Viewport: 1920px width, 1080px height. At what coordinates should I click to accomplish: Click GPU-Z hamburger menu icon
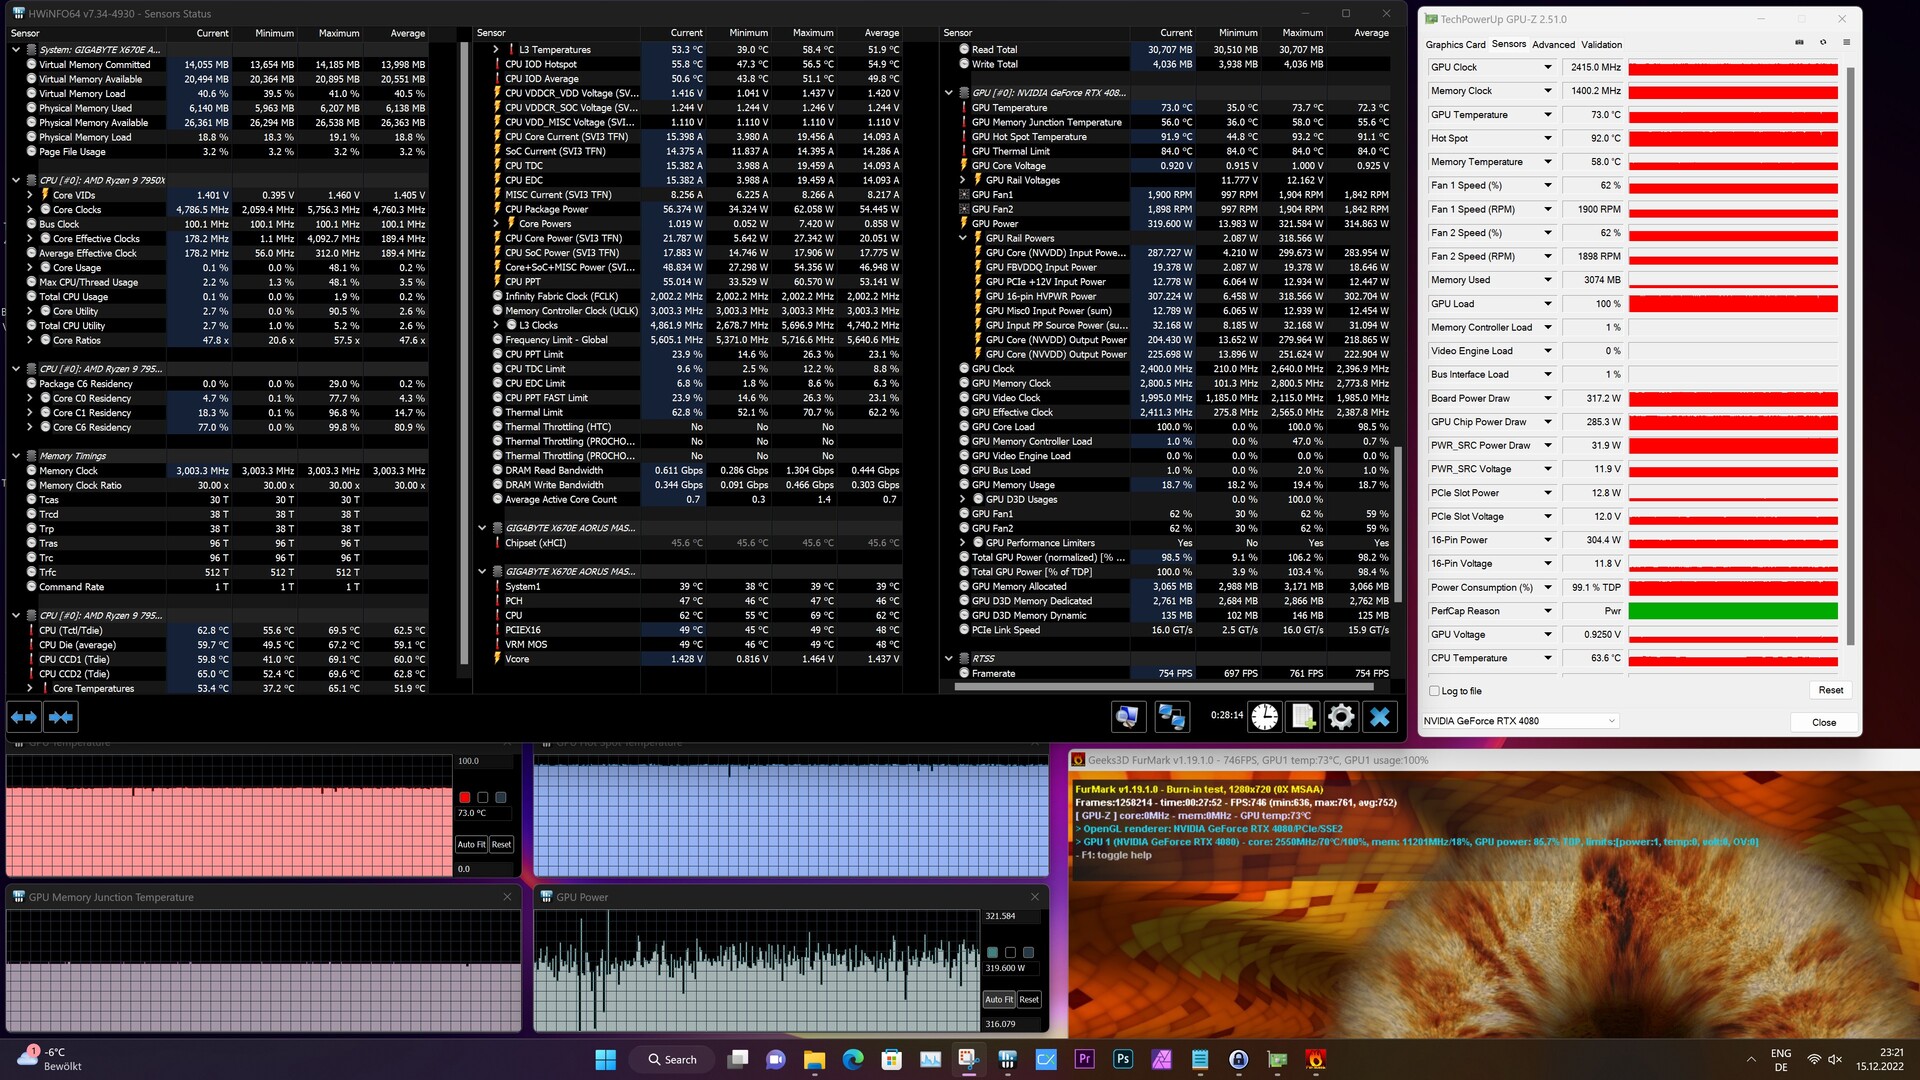pos(1846,43)
